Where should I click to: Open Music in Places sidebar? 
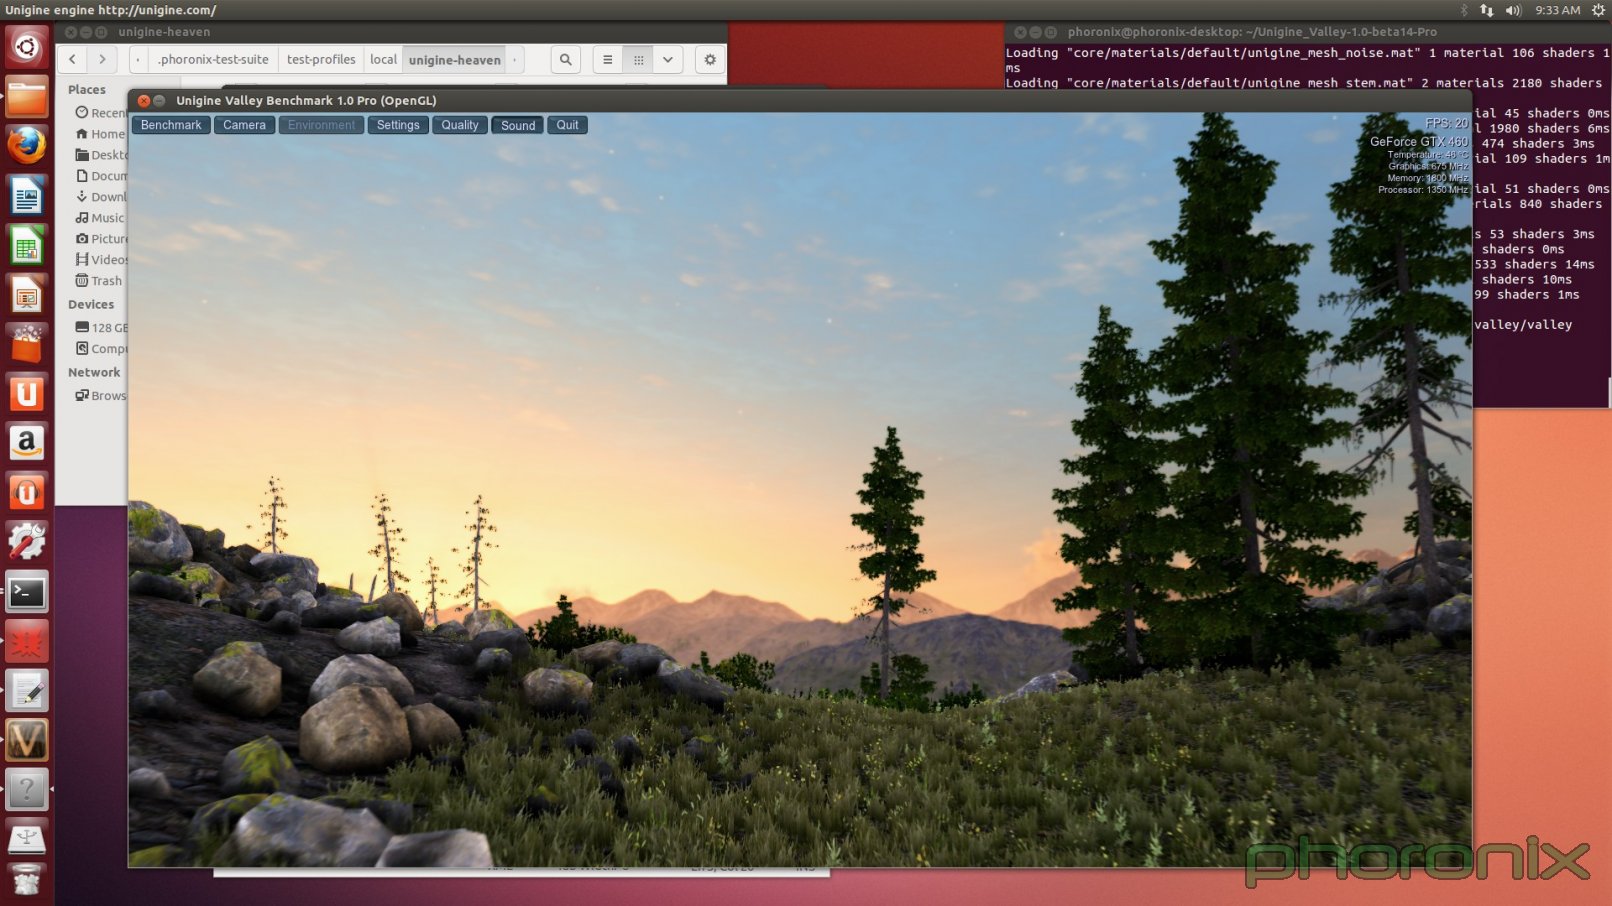(101, 218)
